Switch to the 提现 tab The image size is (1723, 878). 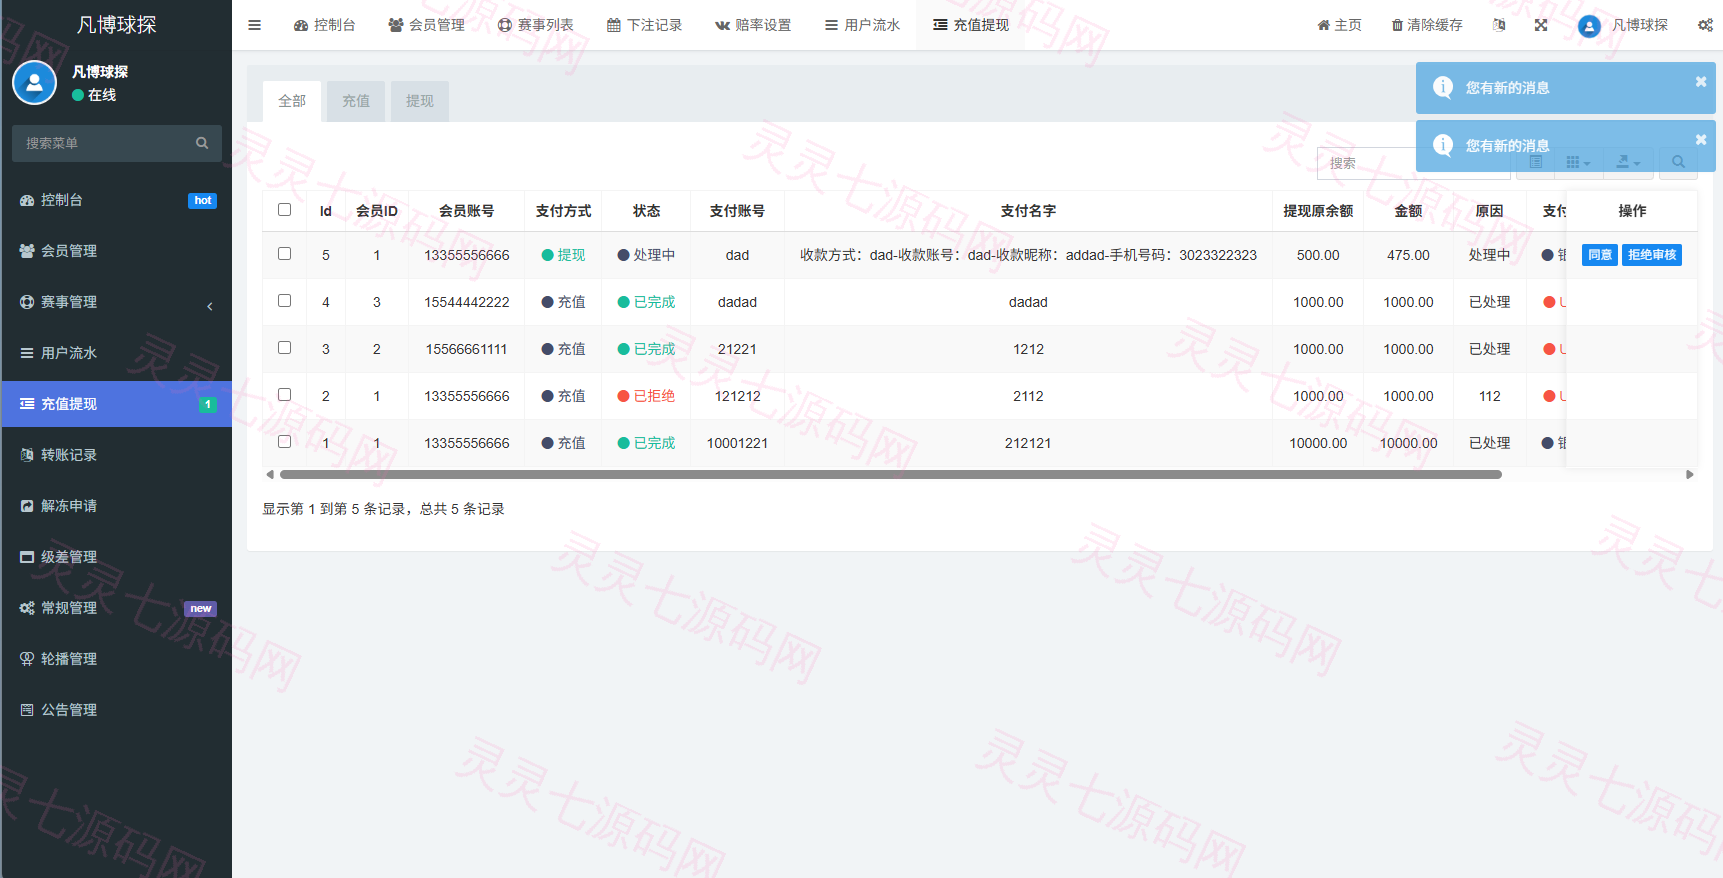tap(420, 101)
